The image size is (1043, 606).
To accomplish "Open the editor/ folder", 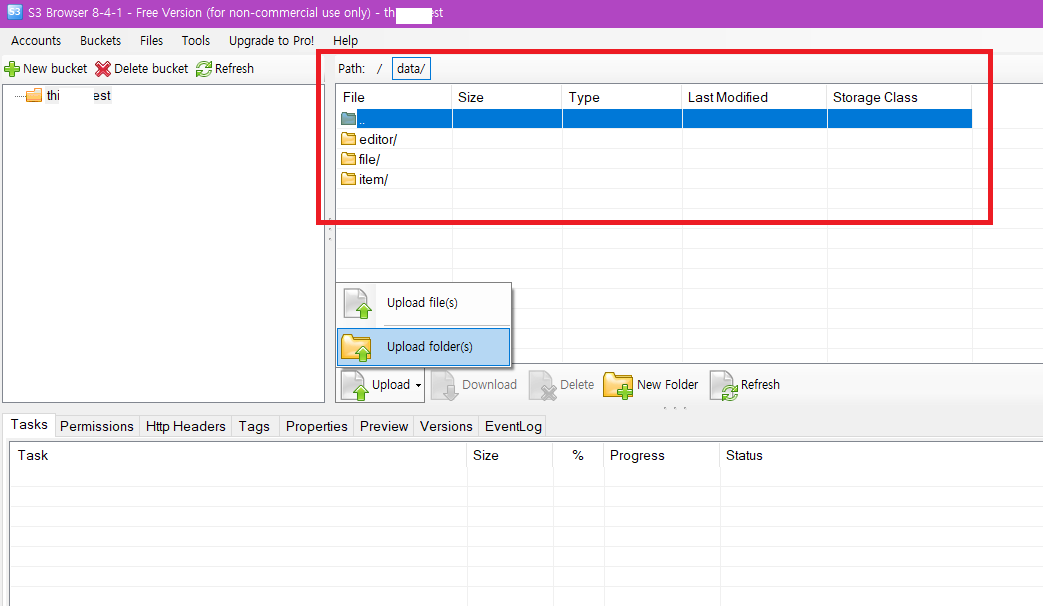I will coord(377,139).
